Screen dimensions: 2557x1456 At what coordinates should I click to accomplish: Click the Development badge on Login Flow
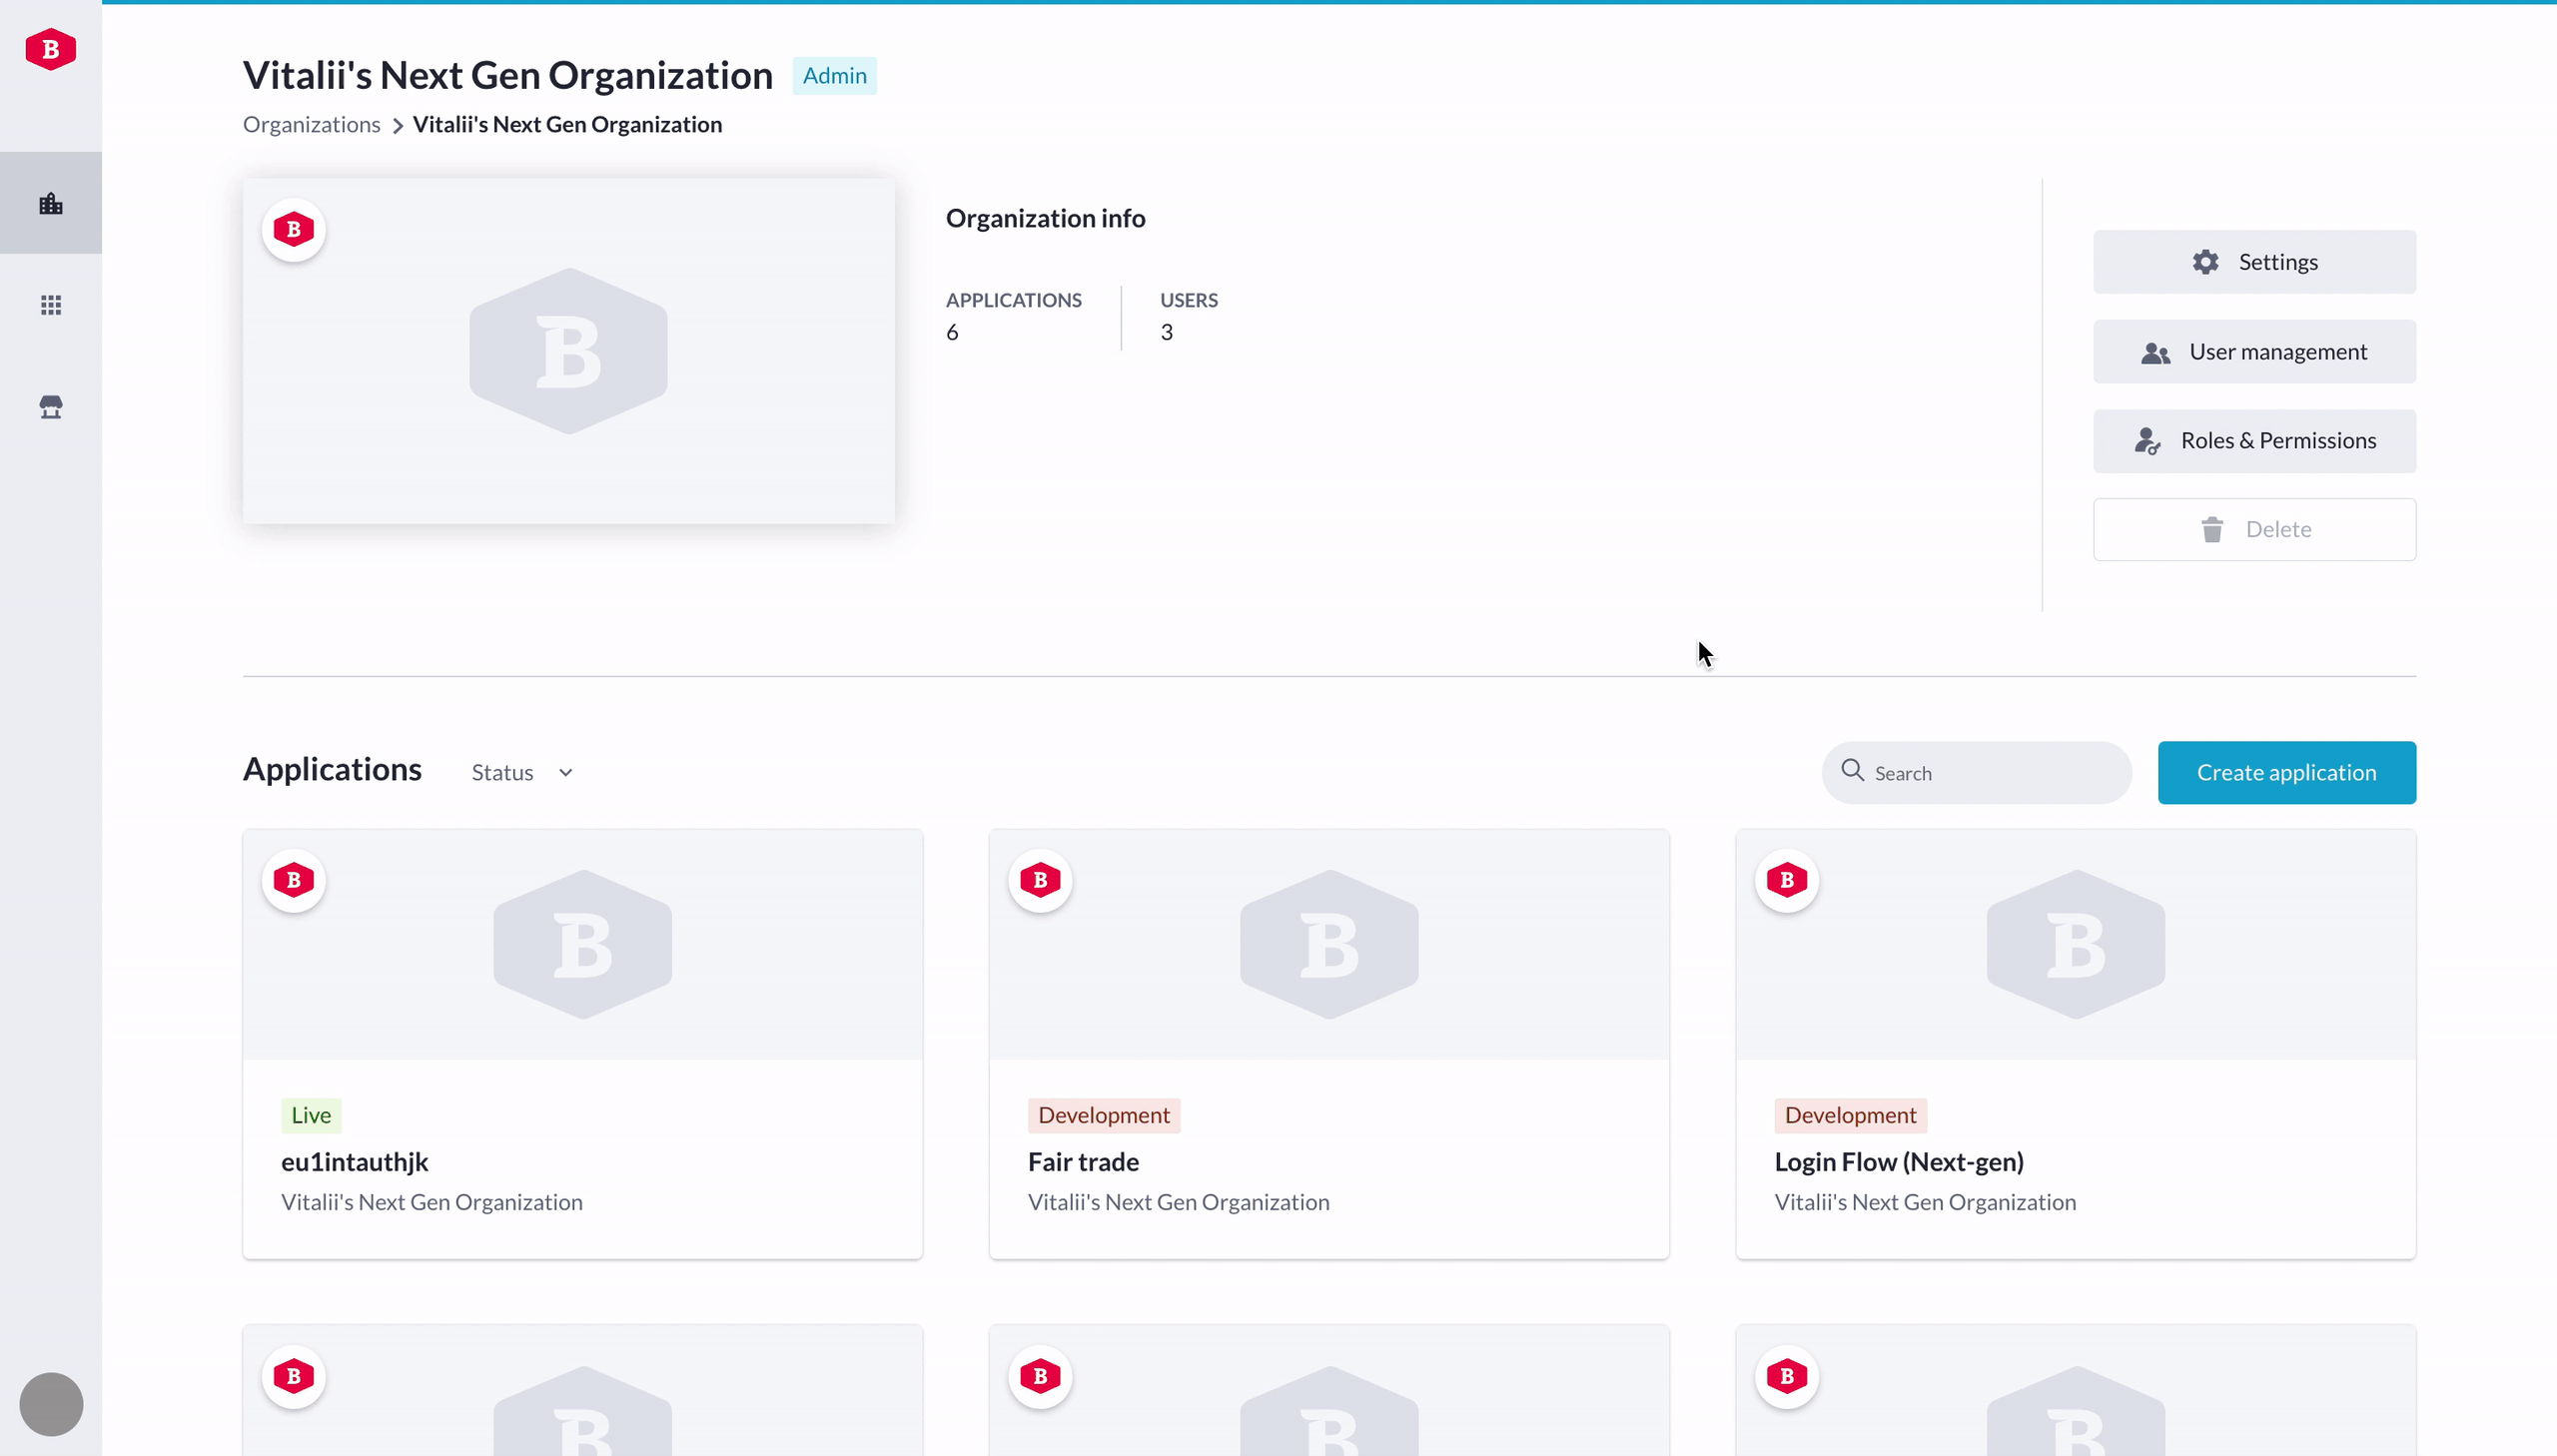[1850, 1115]
